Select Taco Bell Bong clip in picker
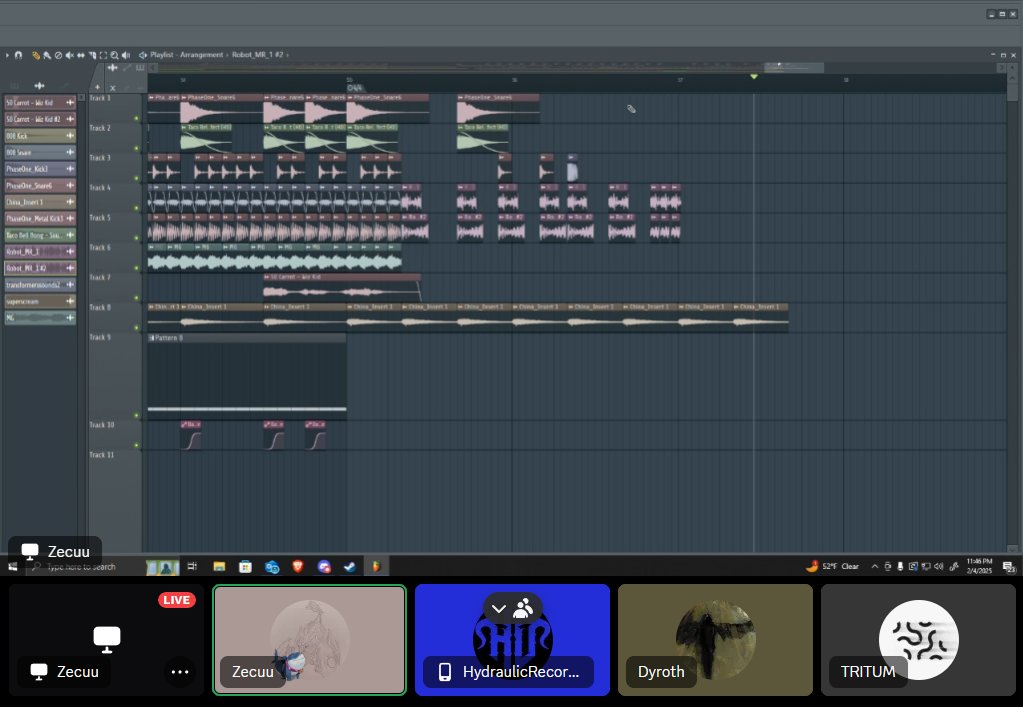Viewport: 1023px width, 707px height. 40,235
